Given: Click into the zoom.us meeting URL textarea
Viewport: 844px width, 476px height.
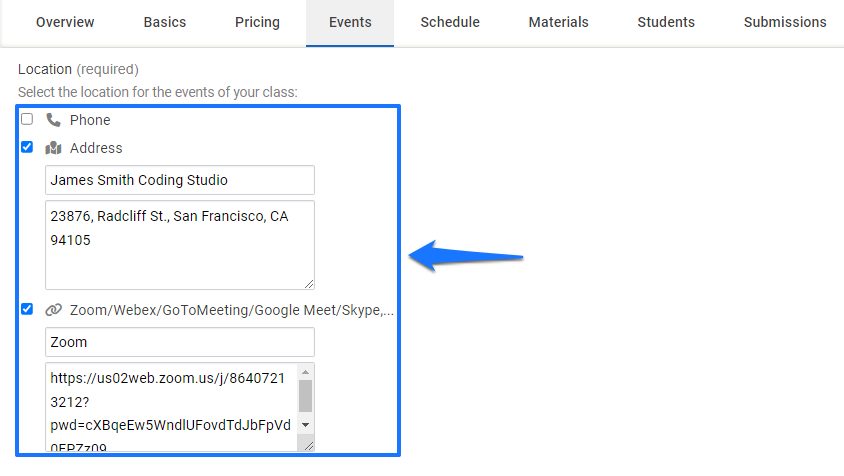Looking at the screenshot, I should [x=171, y=407].
